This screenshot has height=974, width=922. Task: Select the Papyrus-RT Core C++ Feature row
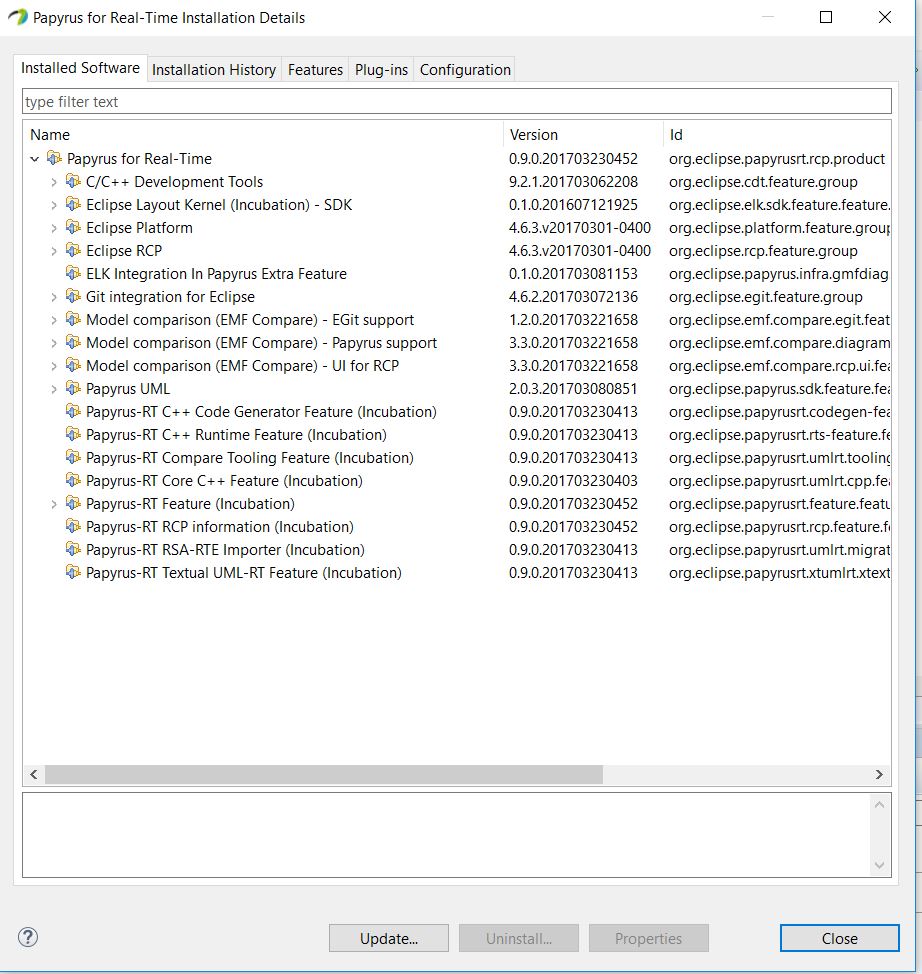tap(457, 480)
